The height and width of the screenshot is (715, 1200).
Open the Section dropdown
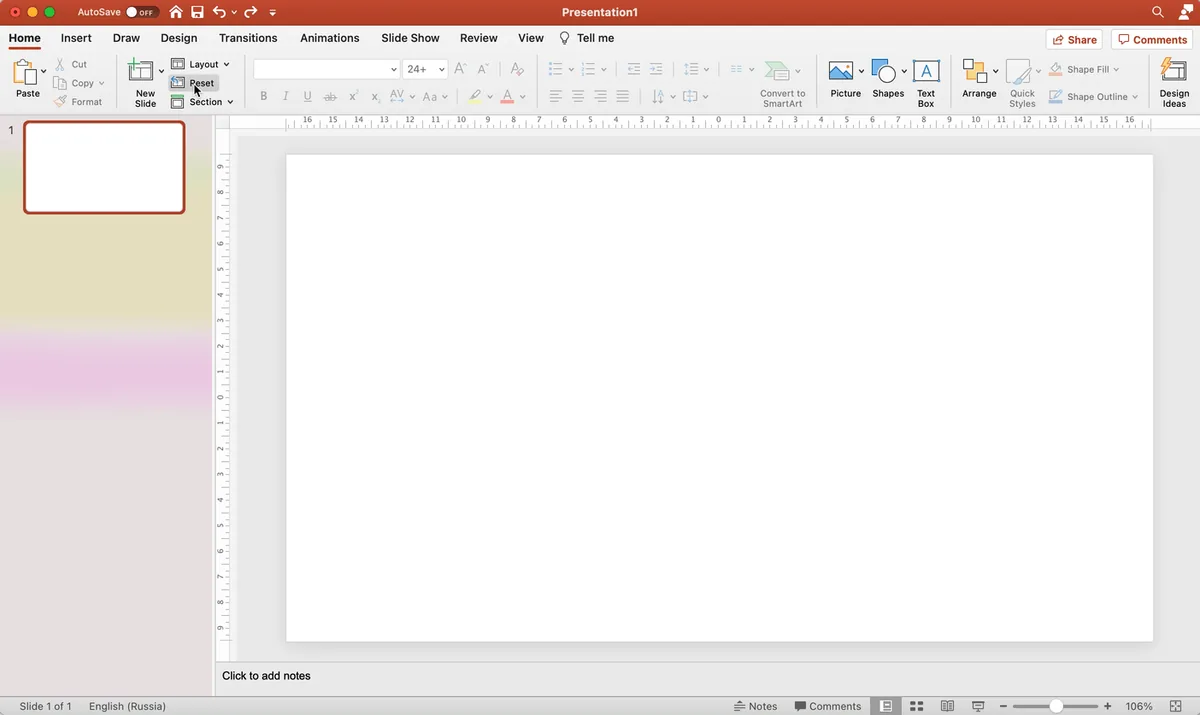[201, 102]
